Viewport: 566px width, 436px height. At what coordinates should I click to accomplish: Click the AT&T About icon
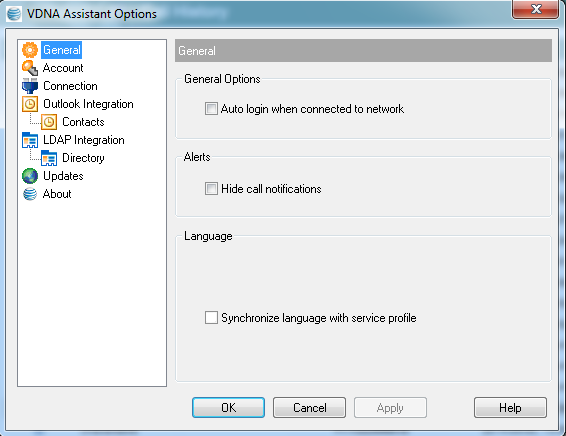(x=30, y=194)
